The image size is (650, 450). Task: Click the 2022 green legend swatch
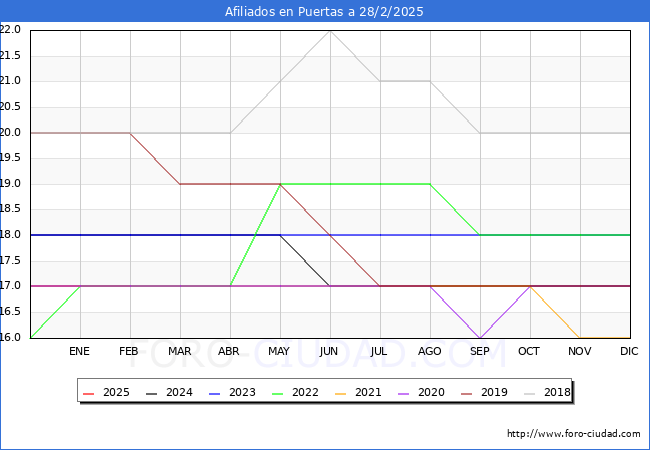[x=278, y=393]
